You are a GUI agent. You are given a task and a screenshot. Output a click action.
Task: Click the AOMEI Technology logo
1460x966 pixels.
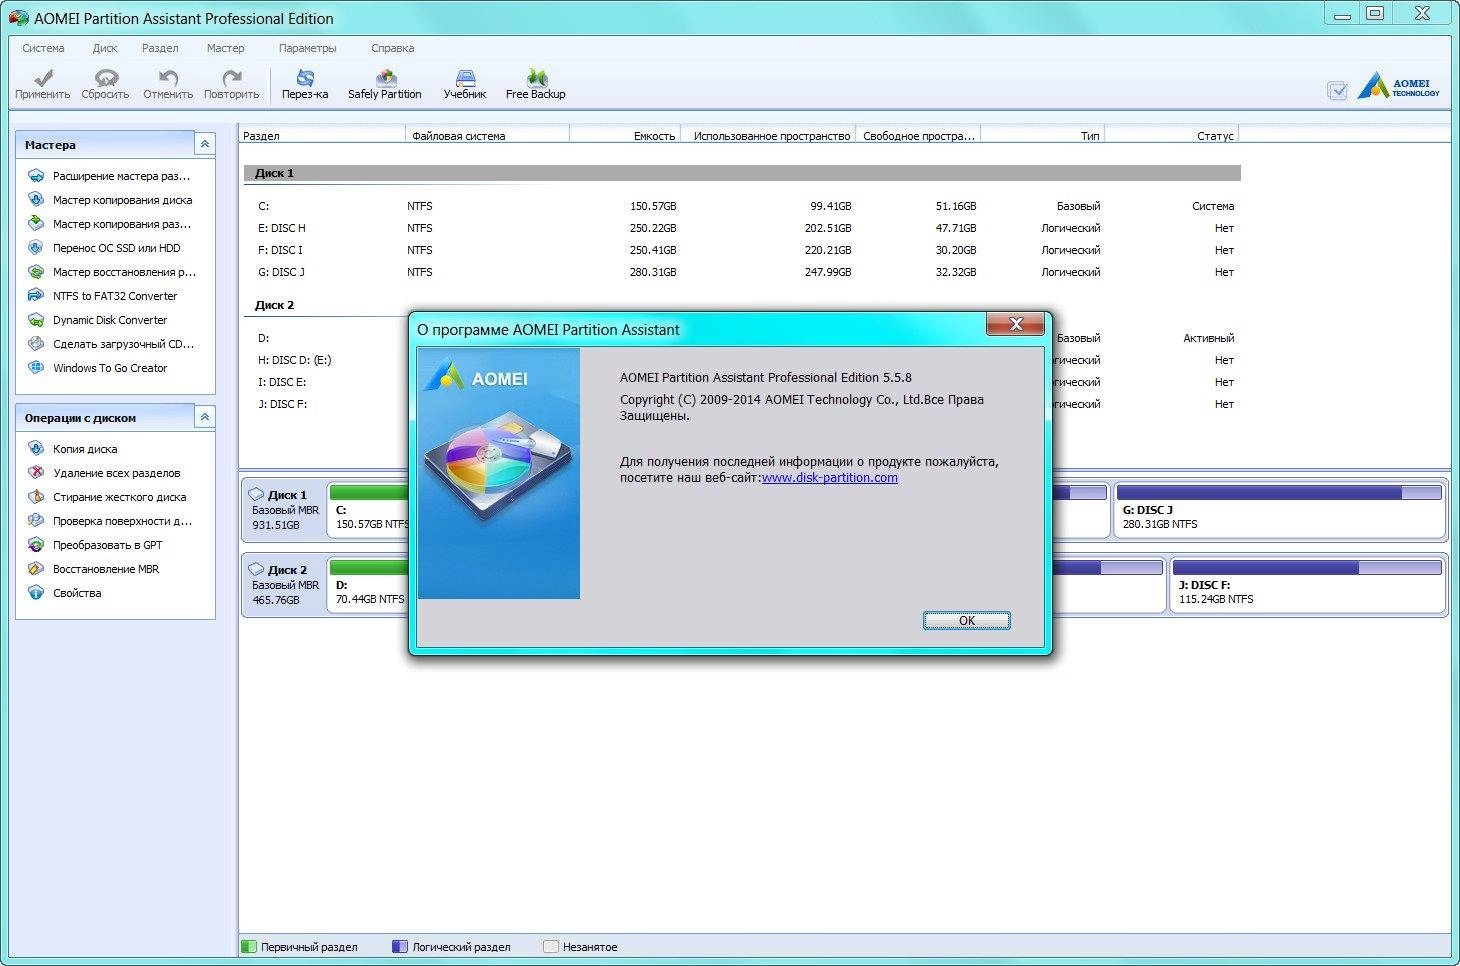coord(1400,87)
